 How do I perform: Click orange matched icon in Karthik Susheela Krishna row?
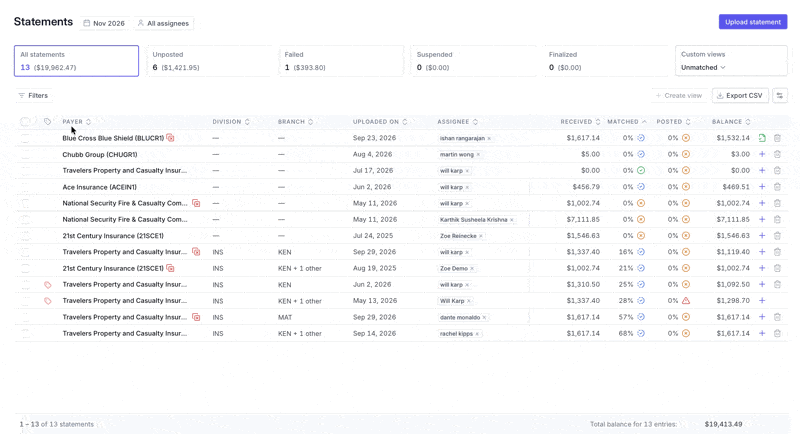(x=641, y=219)
